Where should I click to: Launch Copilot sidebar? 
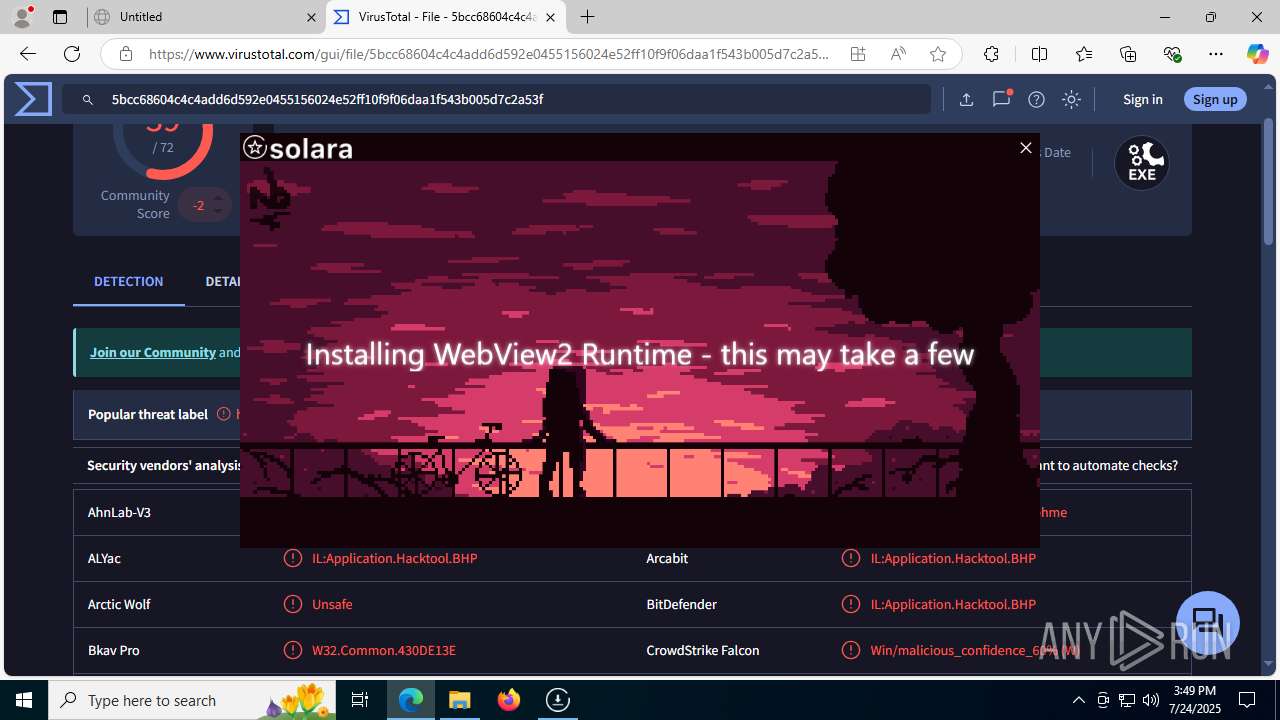[1257, 54]
